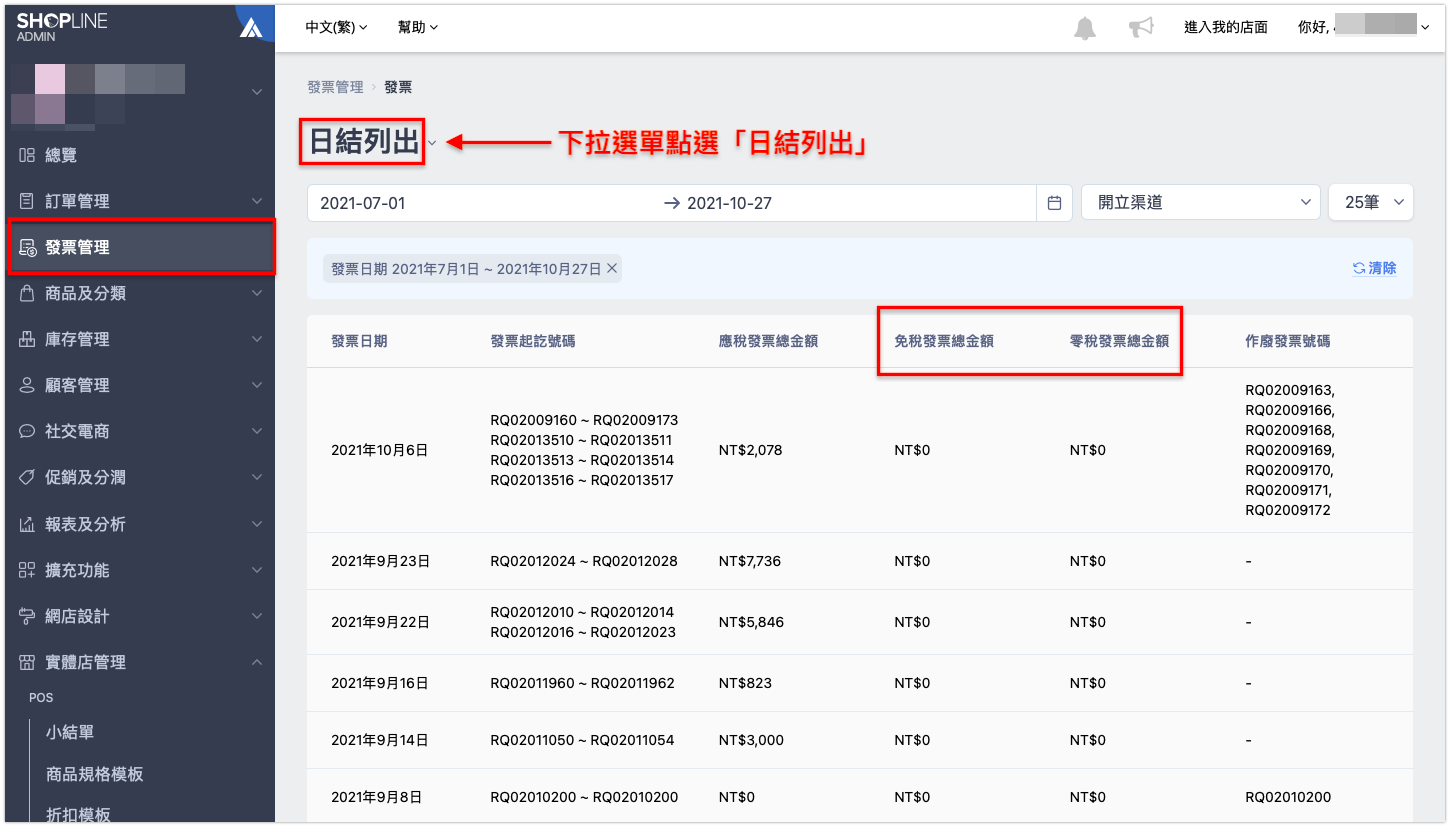Change the 25筆 page size dropdown
The image size is (1450, 827).
point(1370,203)
